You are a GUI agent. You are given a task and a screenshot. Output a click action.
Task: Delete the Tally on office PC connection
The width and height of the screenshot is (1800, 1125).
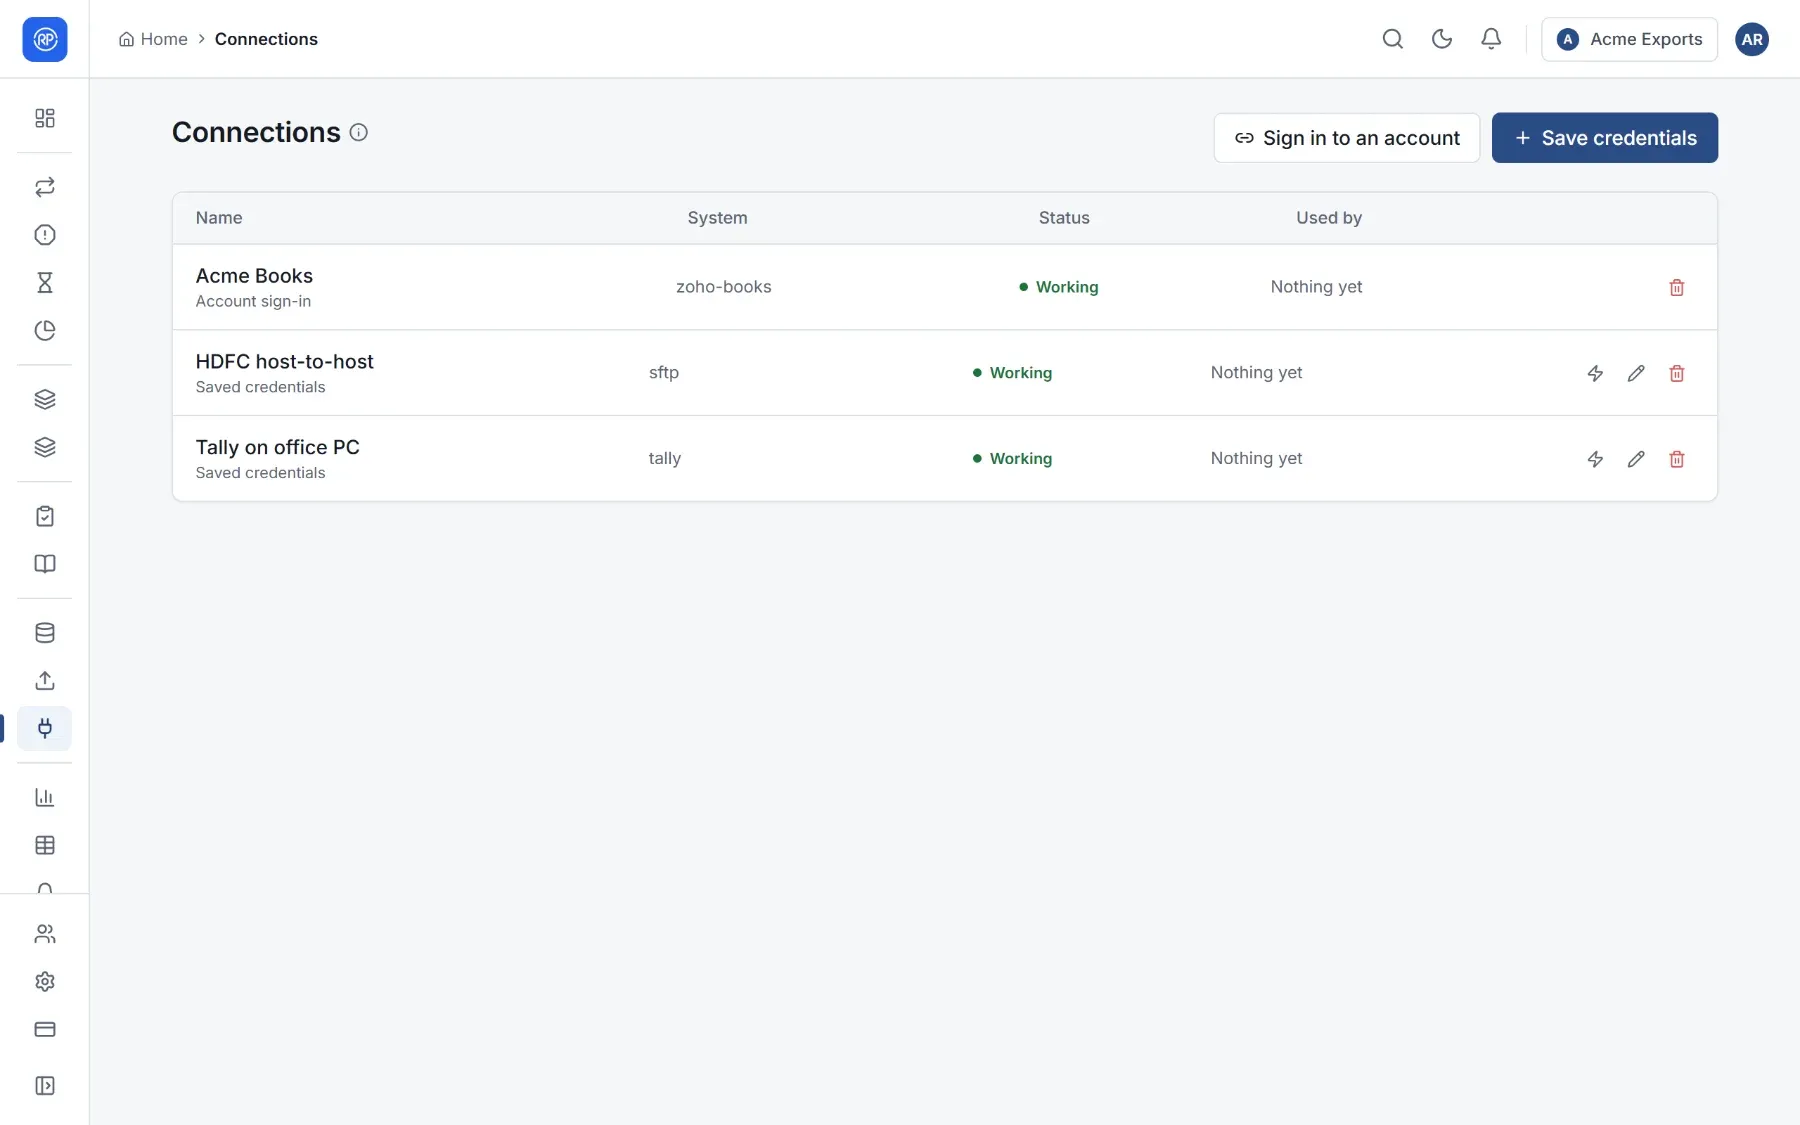click(1677, 459)
